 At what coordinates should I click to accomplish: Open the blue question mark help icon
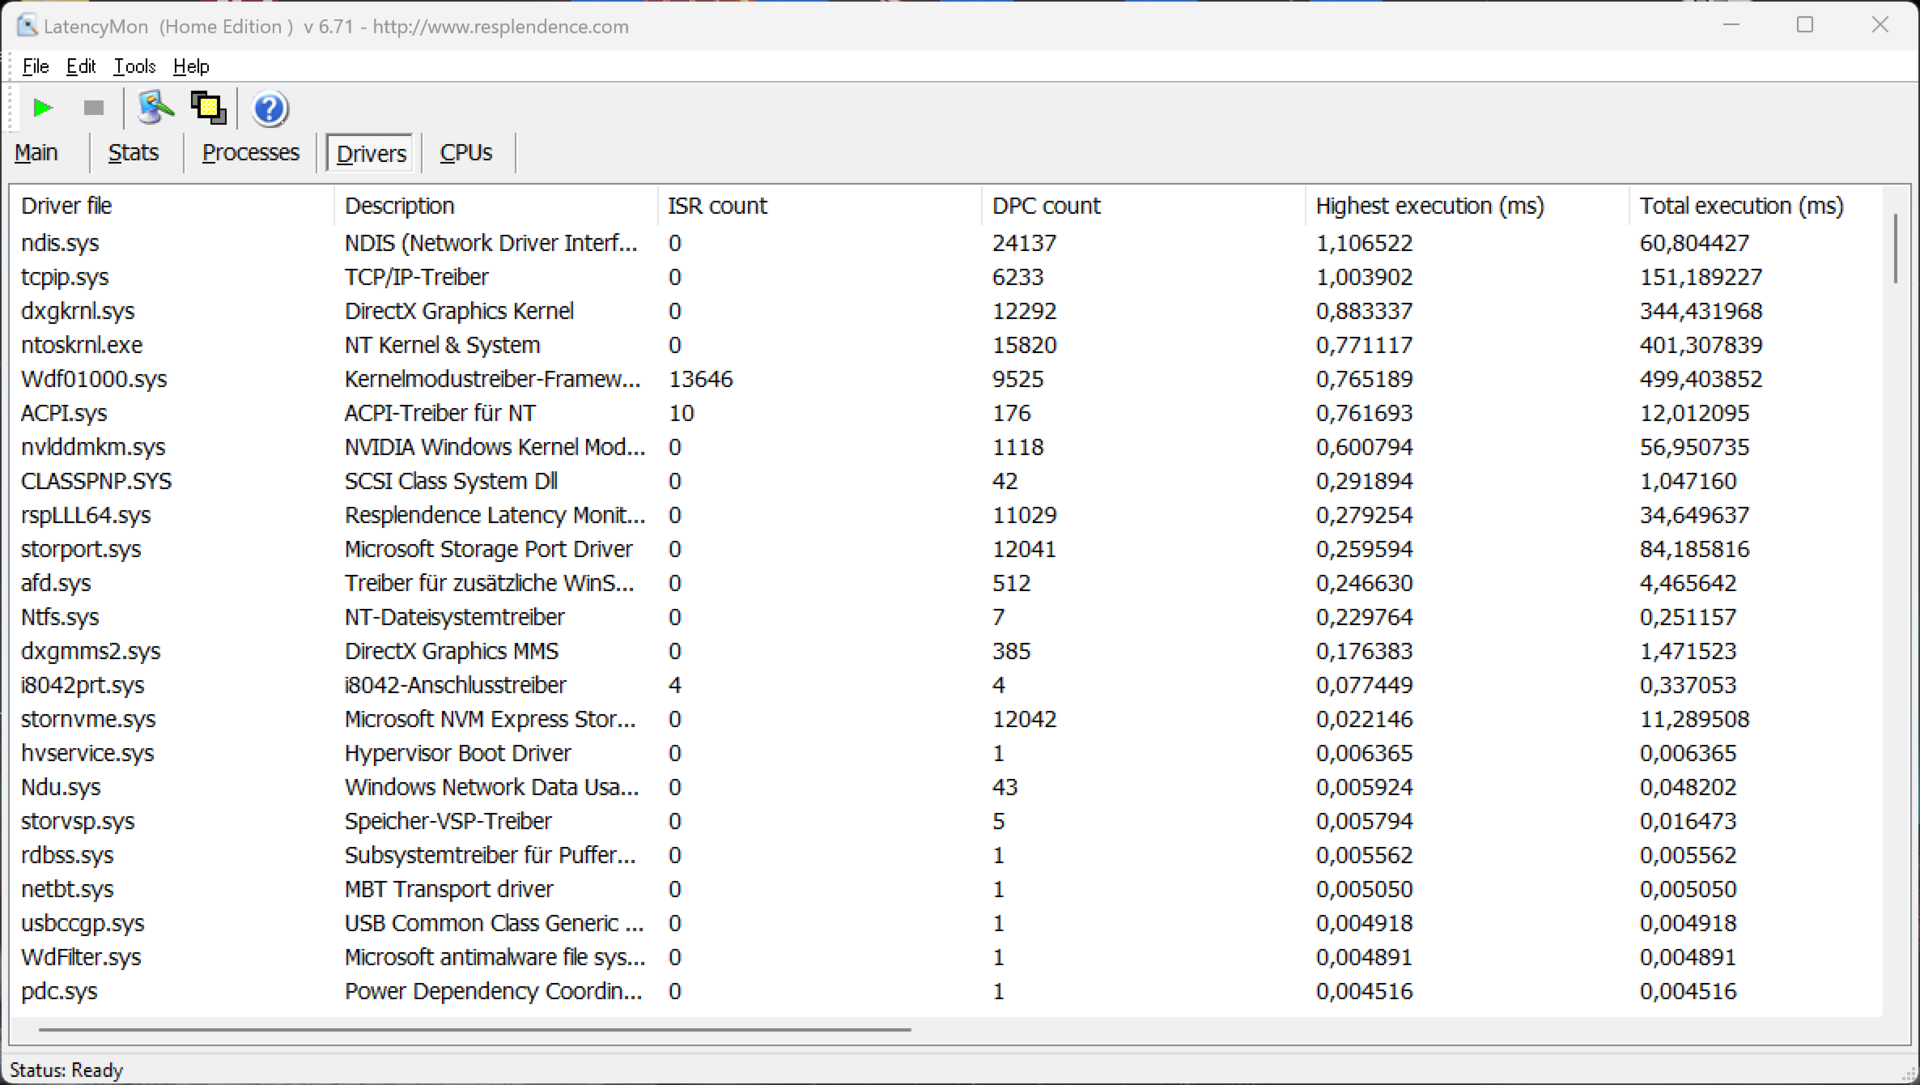coord(269,108)
